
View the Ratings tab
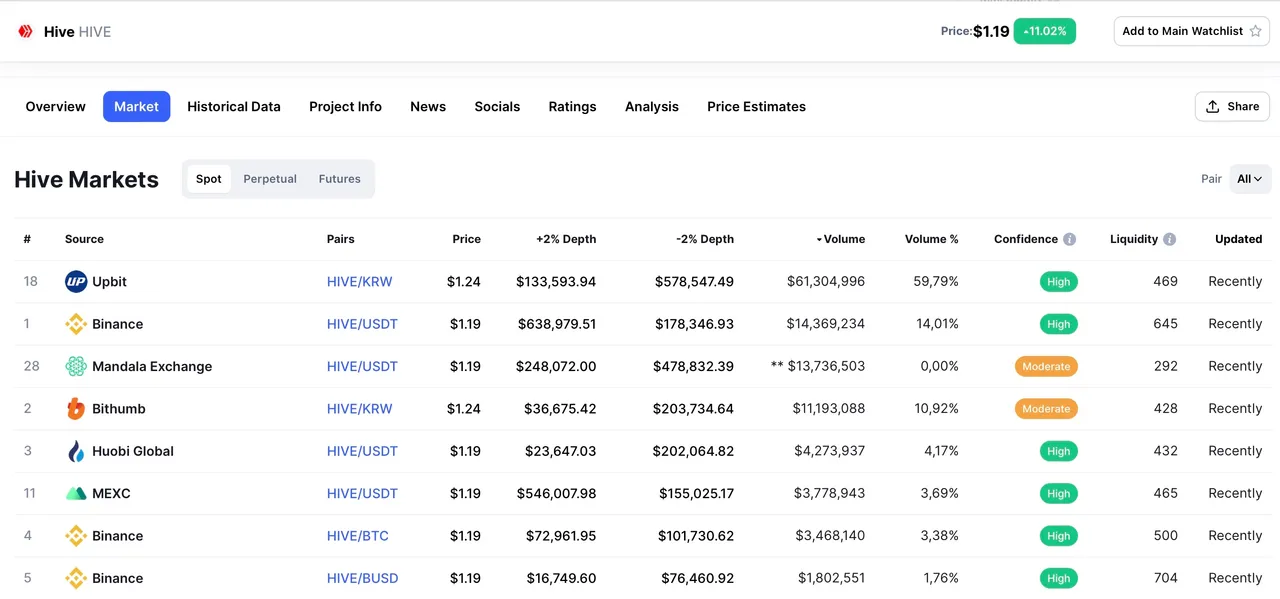[x=572, y=106]
